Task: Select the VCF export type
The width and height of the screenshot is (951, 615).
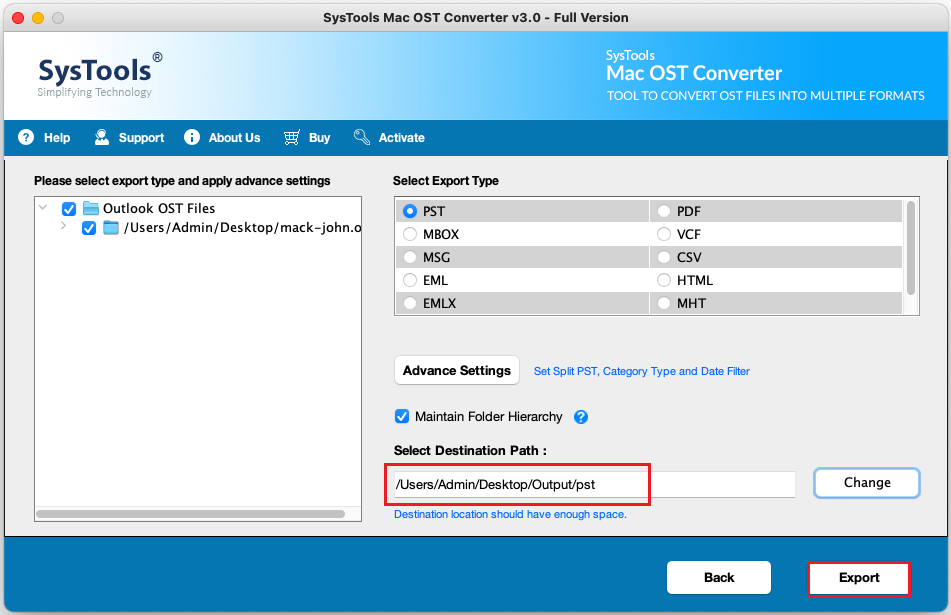Action: (664, 234)
